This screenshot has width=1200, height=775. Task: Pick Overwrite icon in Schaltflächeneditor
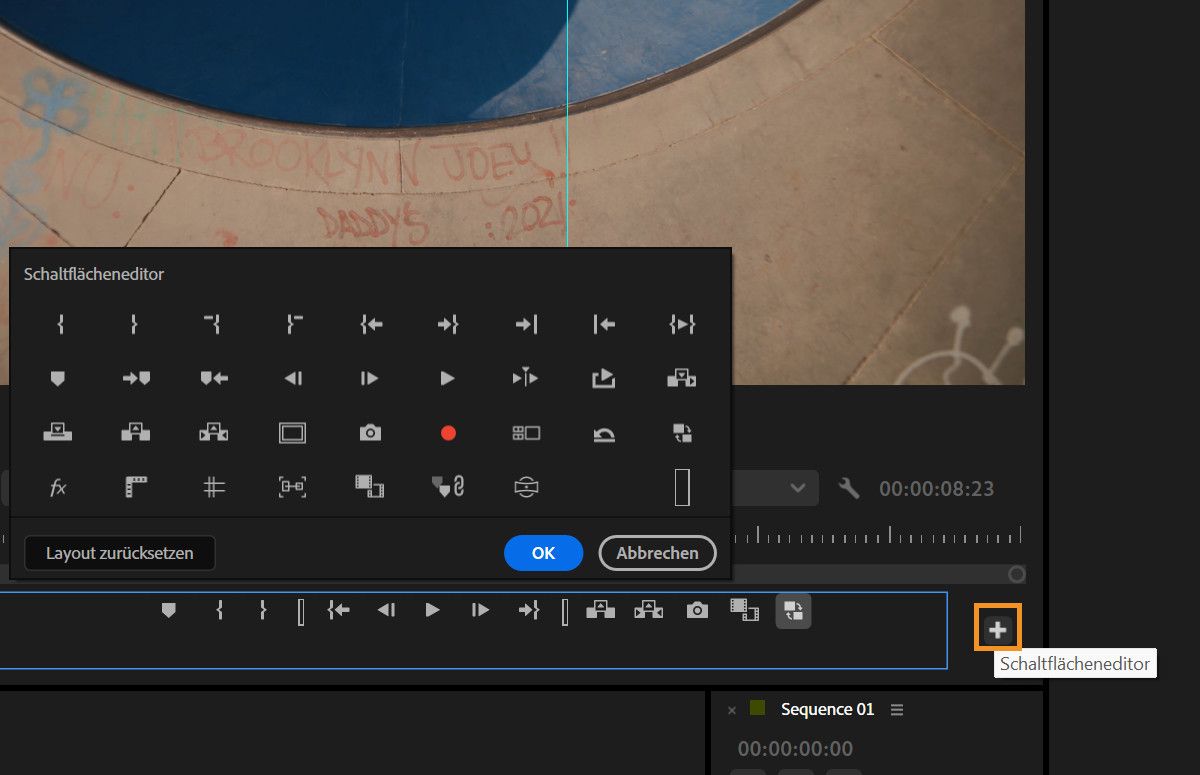point(58,432)
